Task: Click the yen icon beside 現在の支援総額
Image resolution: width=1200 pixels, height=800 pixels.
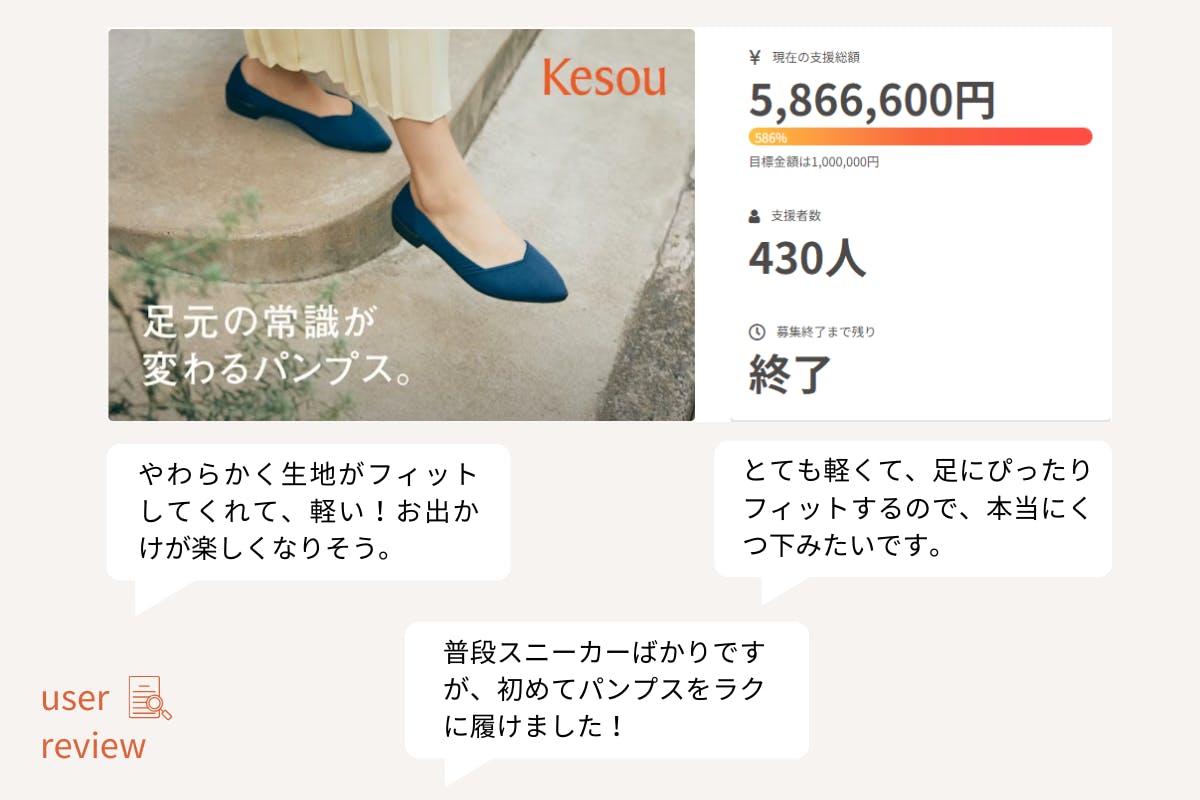Action: (x=755, y=58)
